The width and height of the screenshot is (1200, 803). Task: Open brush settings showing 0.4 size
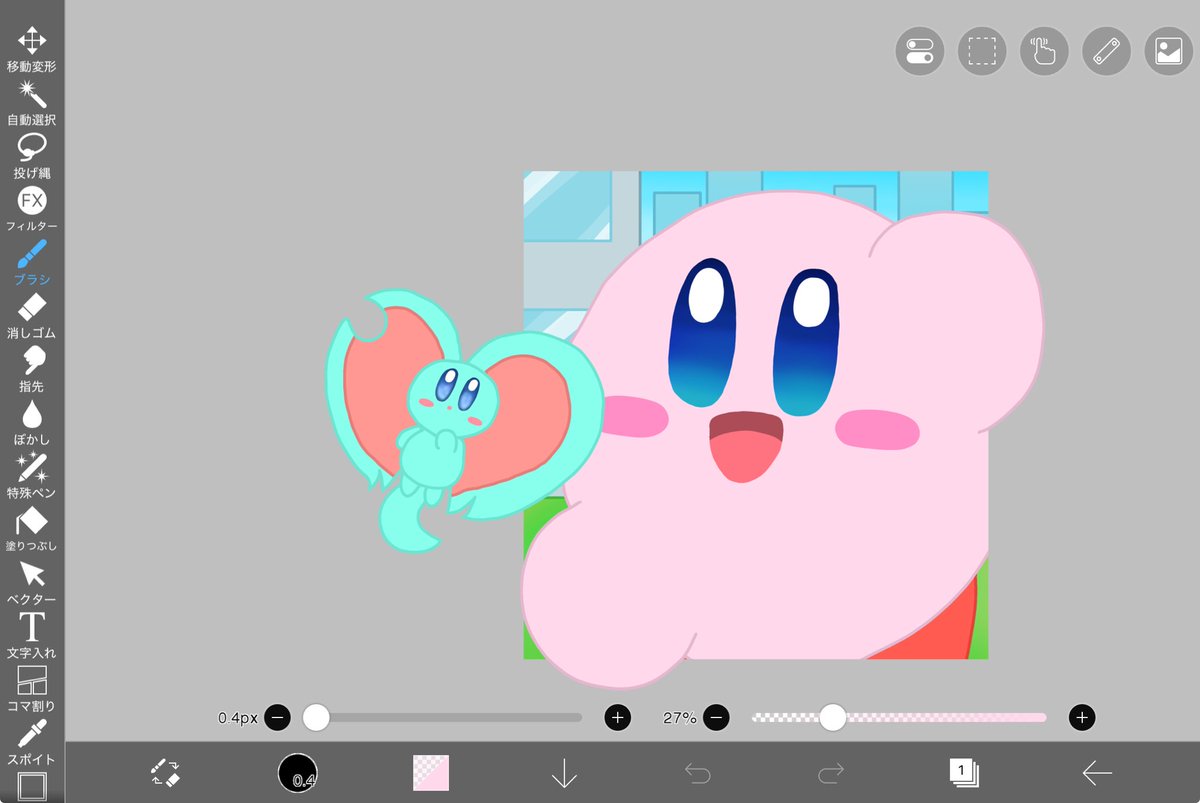298,772
